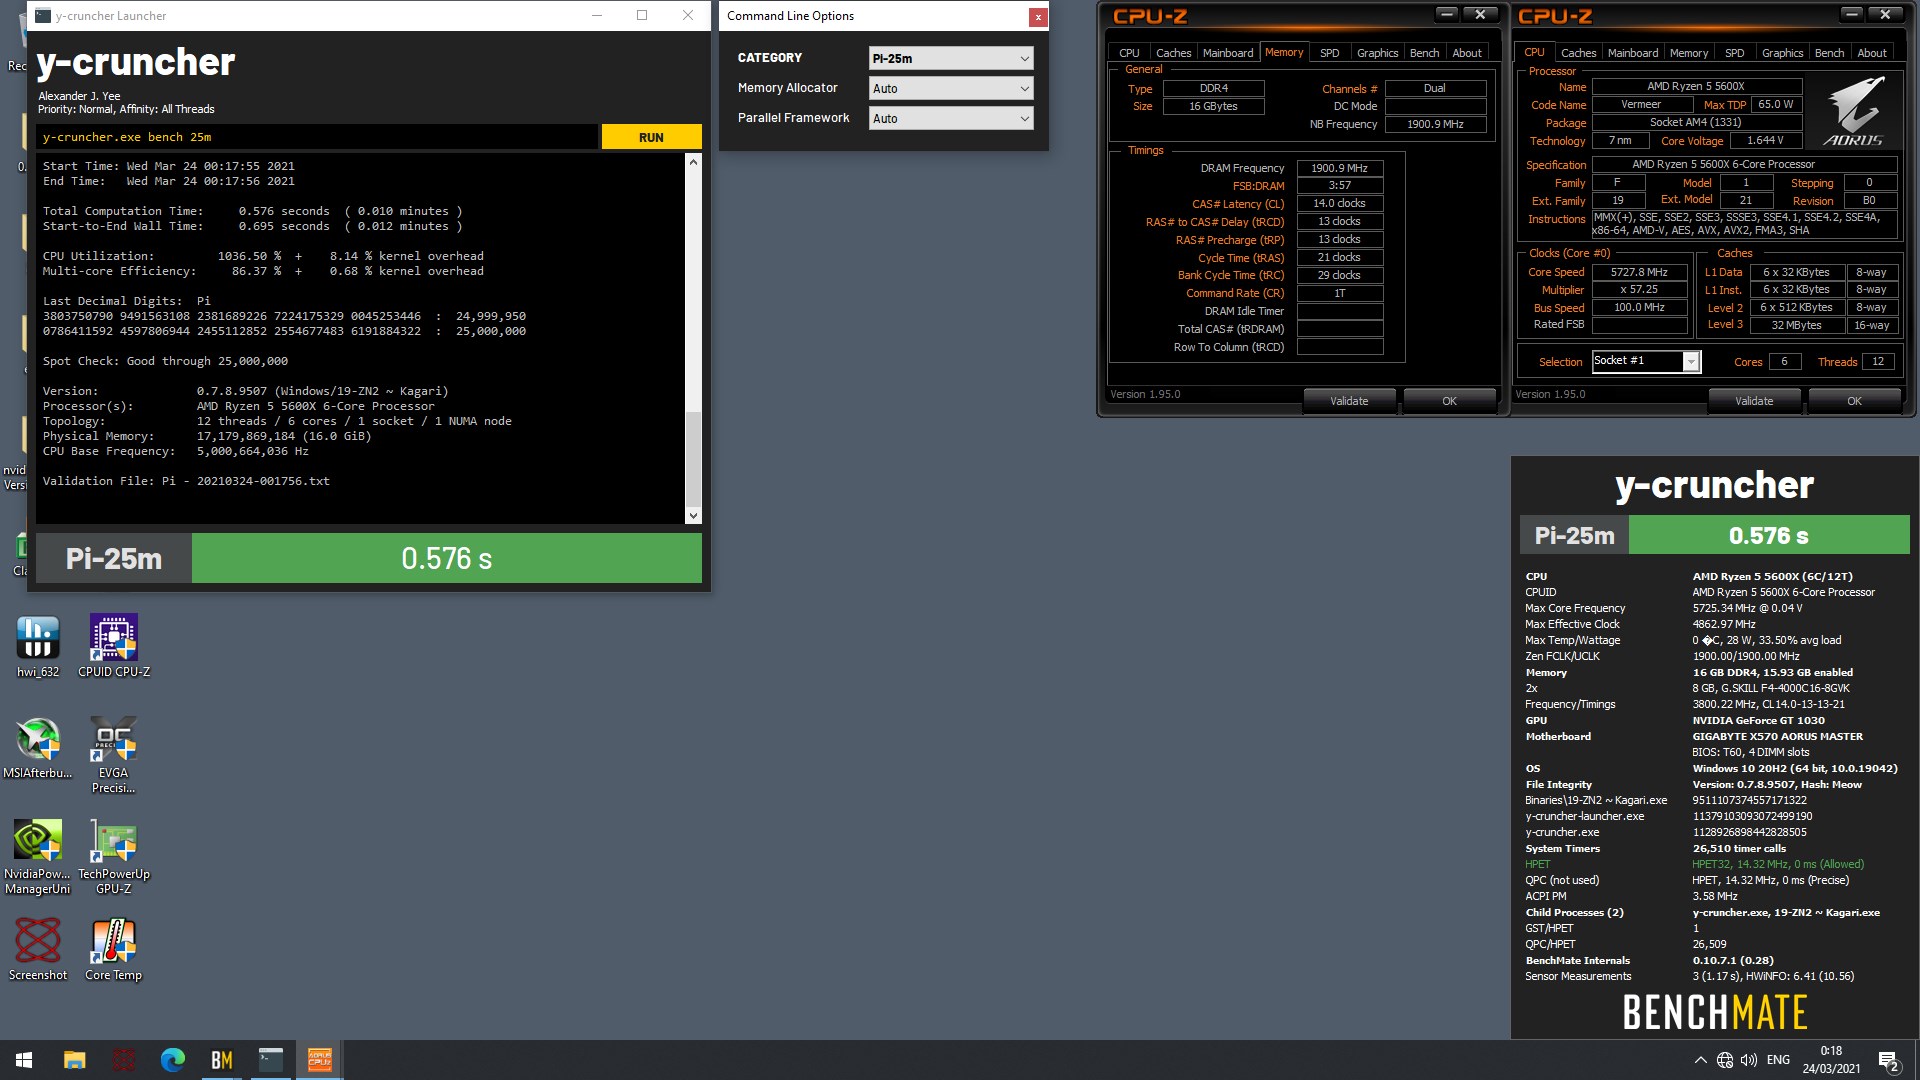This screenshot has height=1080, width=1920.
Task: Switch to CPU tab in left CPU-Z
Action: pyautogui.click(x=1129, y=53)
